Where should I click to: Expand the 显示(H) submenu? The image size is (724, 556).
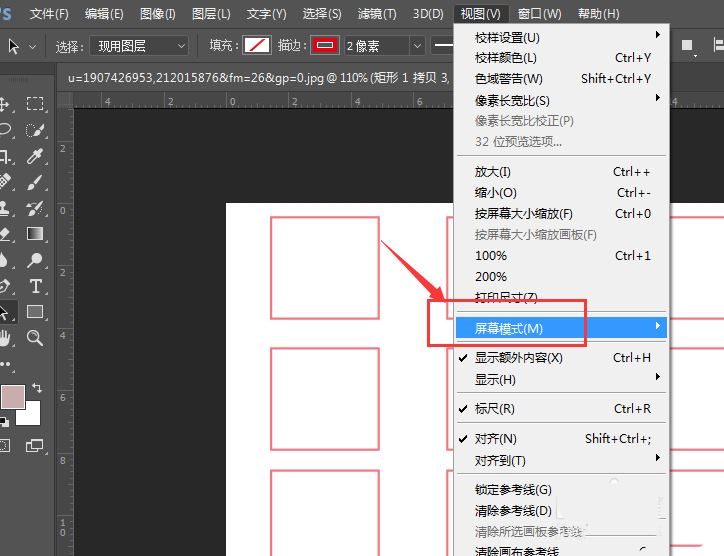[561, 379]
